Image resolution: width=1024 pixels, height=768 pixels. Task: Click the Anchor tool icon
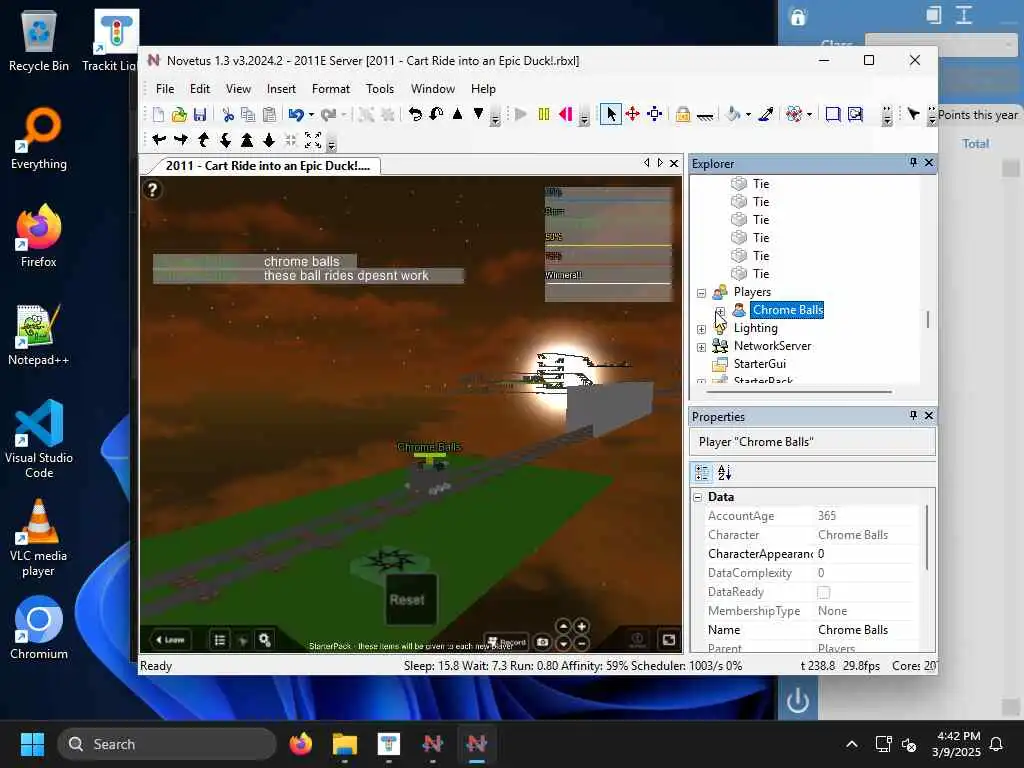click(705, 116)
